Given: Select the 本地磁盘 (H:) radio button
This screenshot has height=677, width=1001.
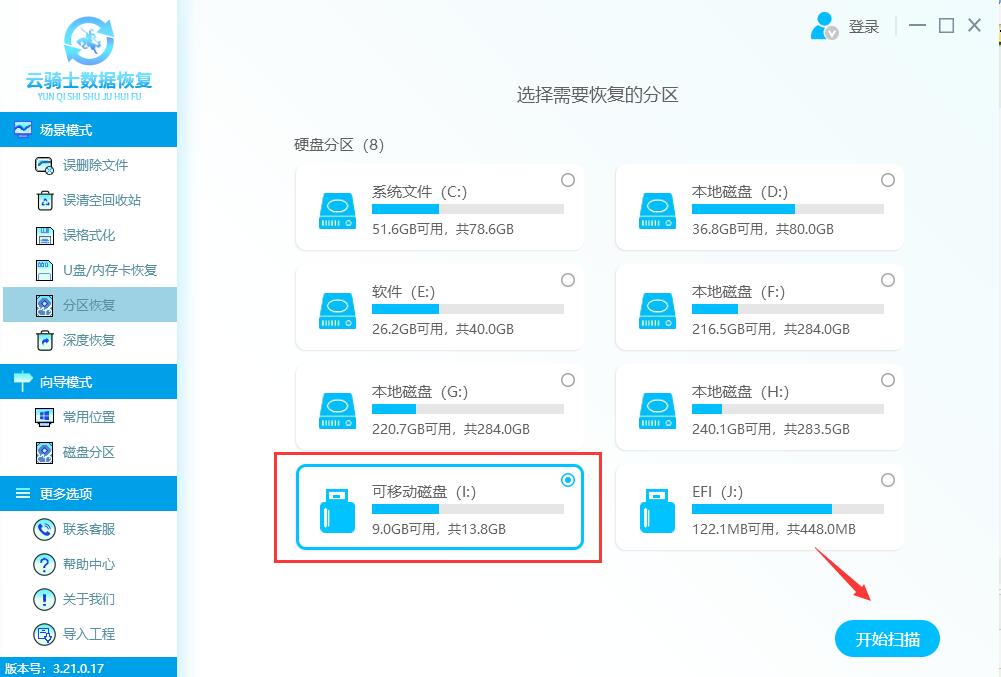Looking at the screenshot, I should pyautogui.click(x=887, y=380).
